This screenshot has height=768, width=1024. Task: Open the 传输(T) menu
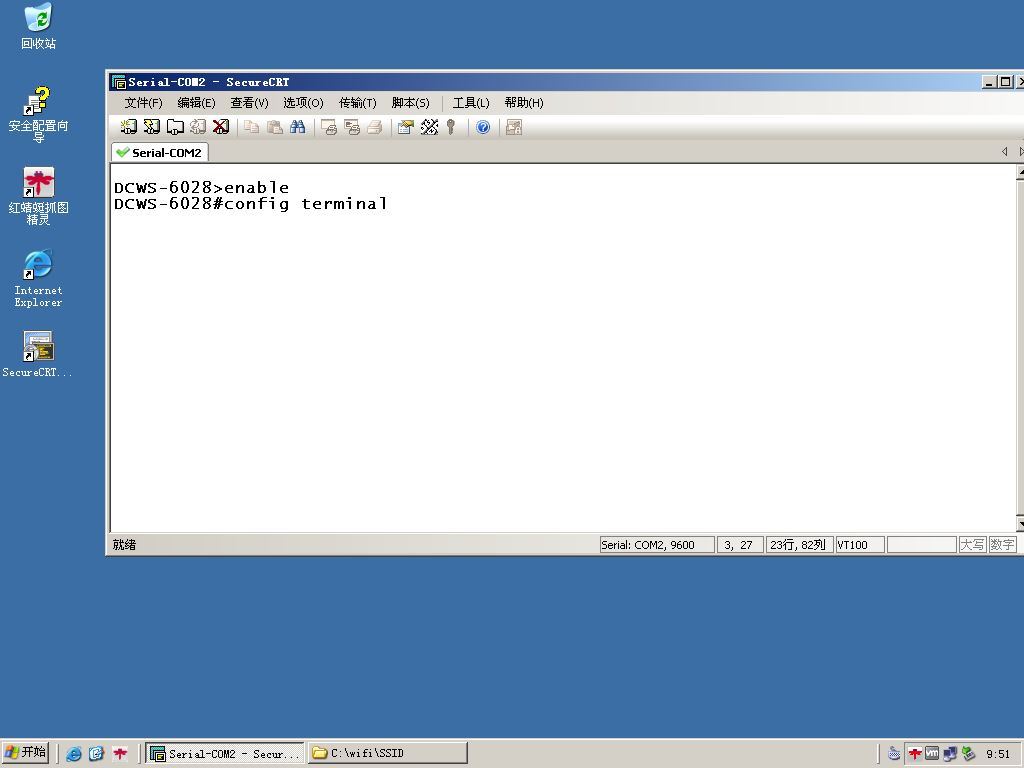(357, 103)
